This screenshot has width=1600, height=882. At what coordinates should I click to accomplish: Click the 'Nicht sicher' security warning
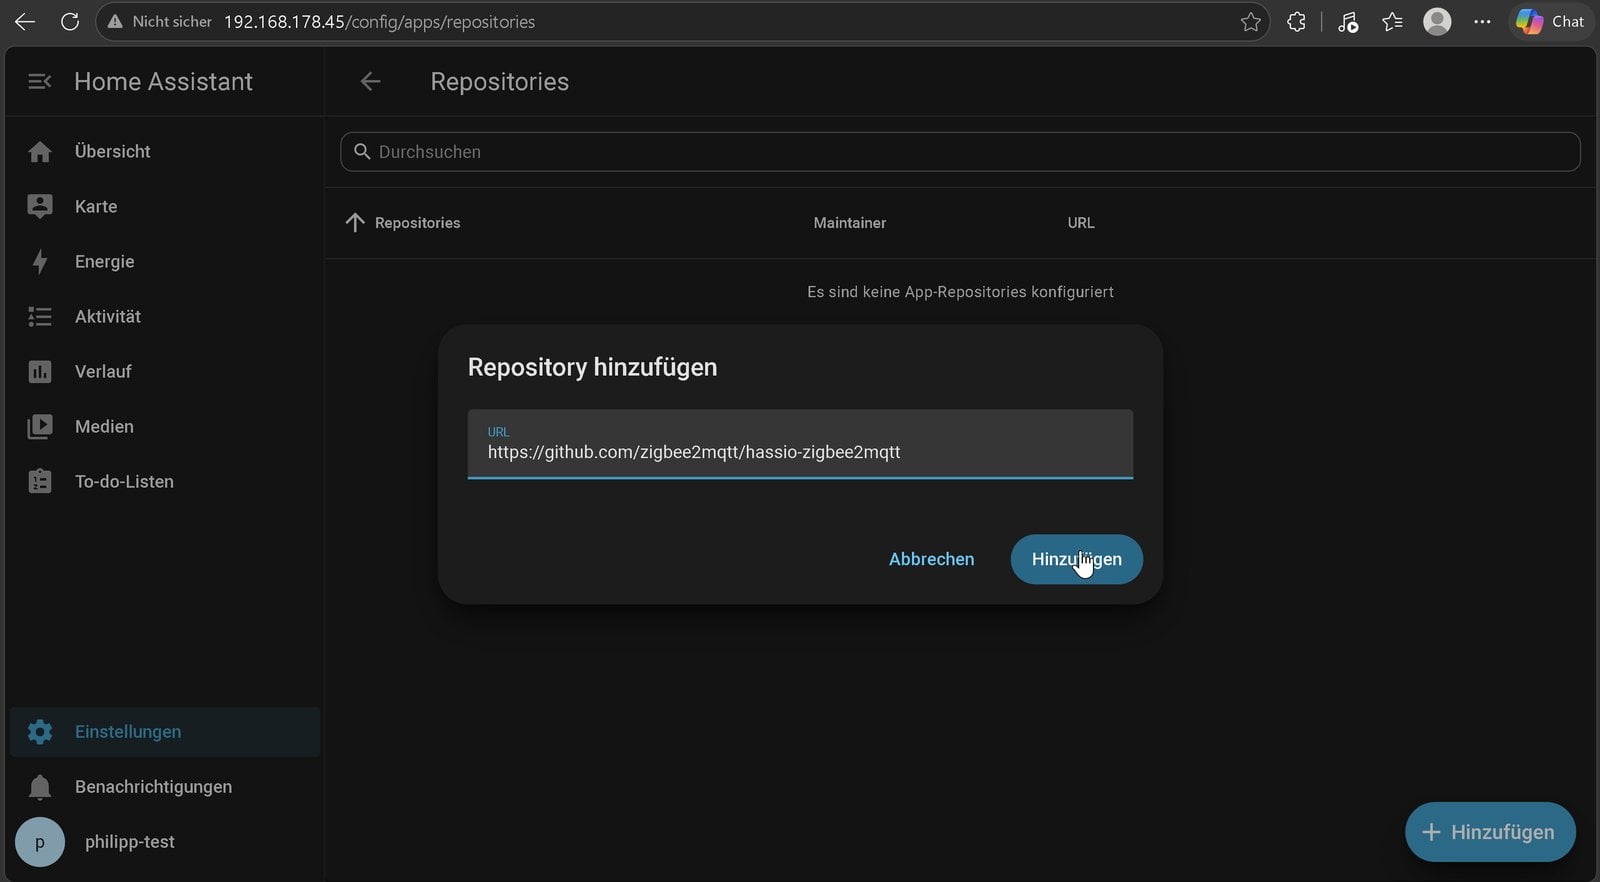coord(160,21)
